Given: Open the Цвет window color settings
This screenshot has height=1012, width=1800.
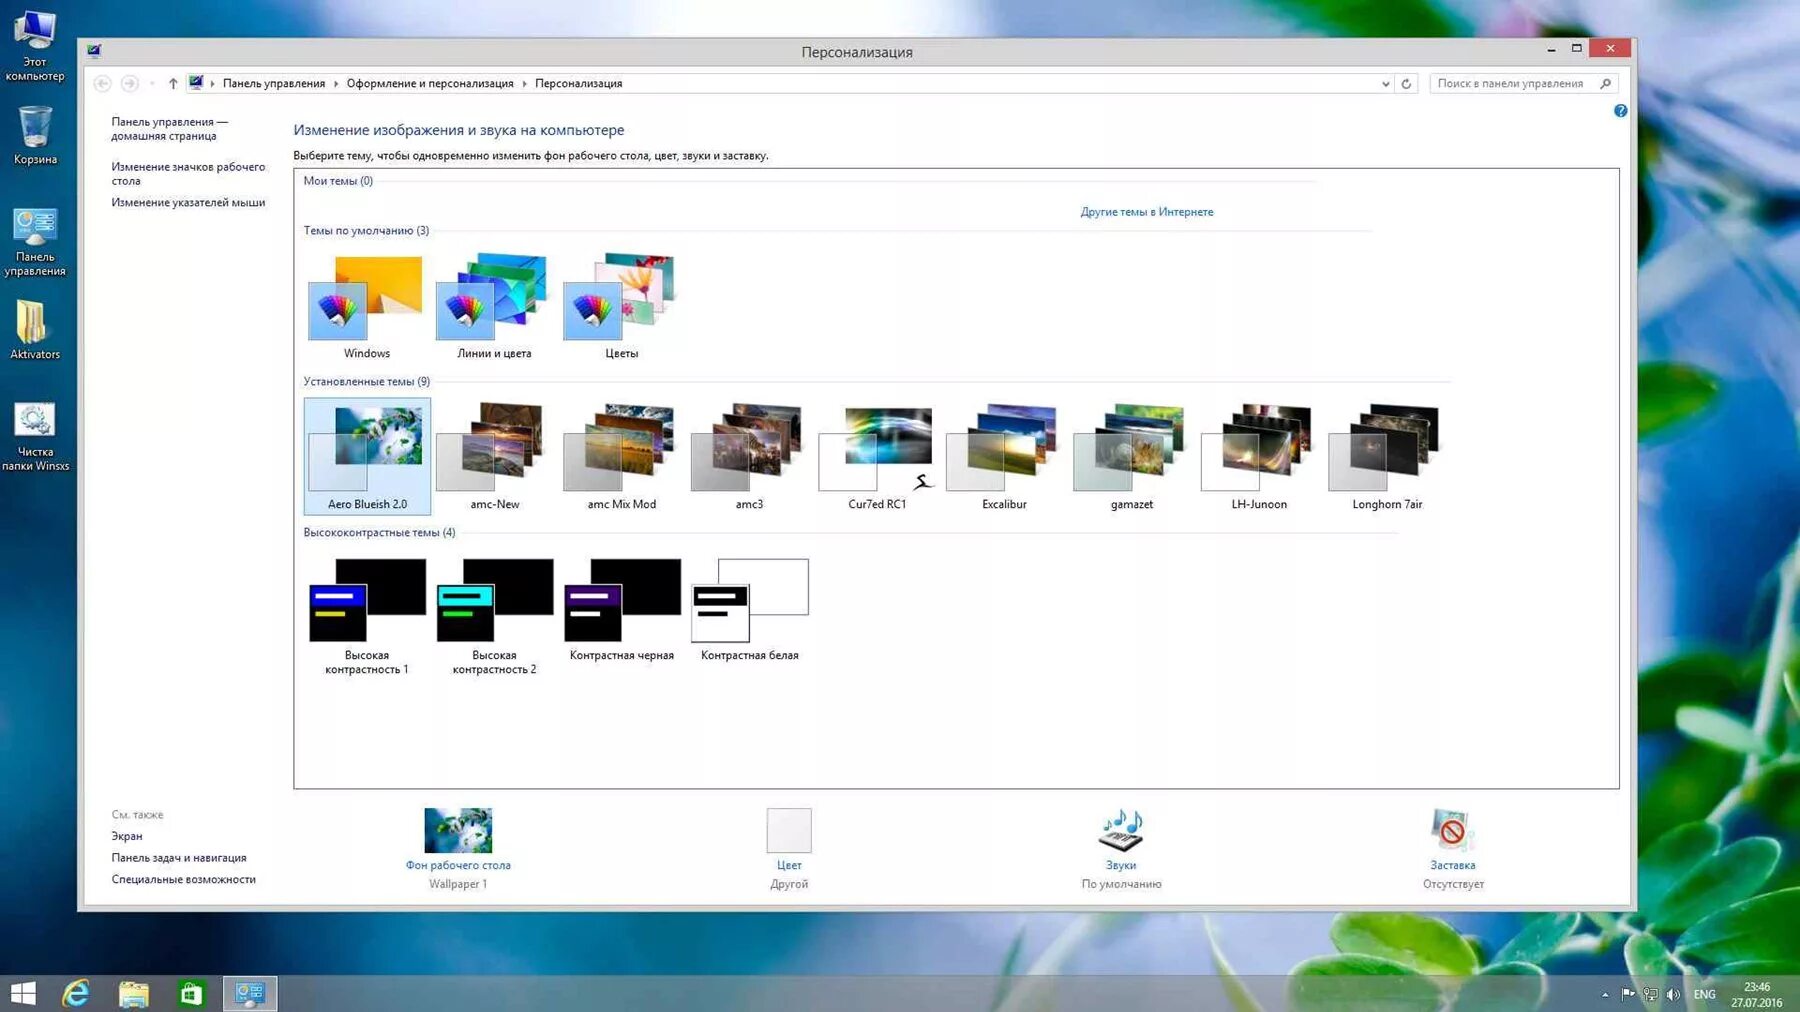Looking at the screenshot, I should click(x=789, y=848).
